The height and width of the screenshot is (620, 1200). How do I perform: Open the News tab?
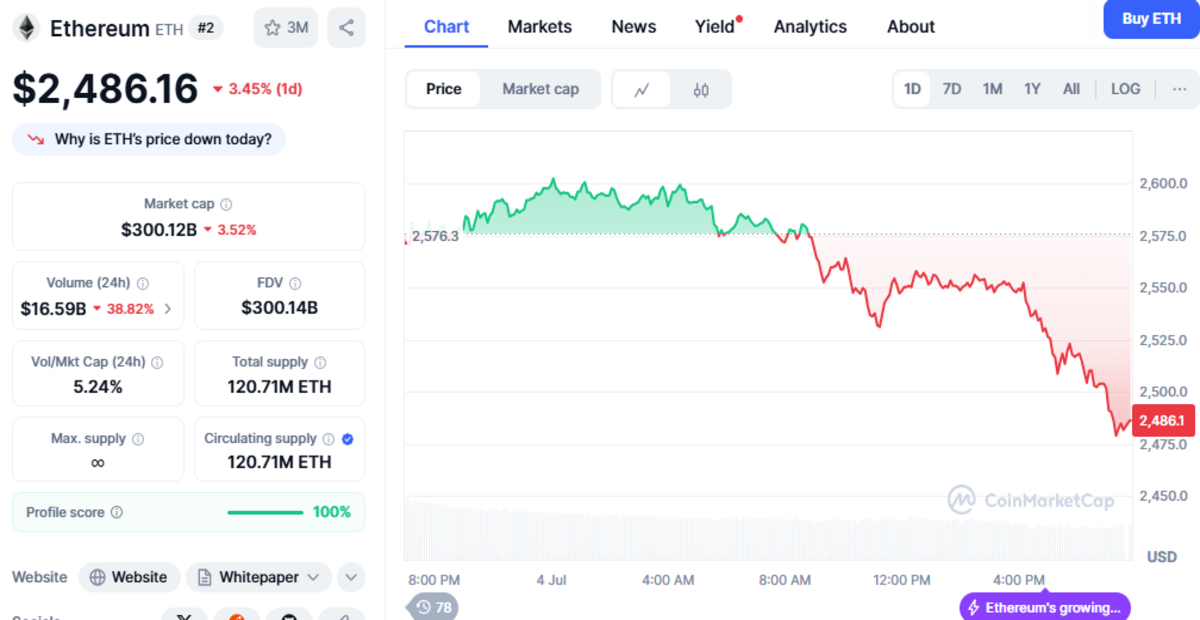pyautogui.click(x=634, y=27)
